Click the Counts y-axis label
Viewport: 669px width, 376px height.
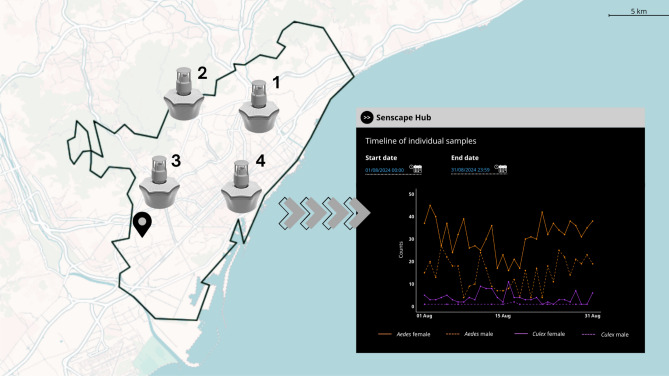pyautogui.click(x=401, y=250)
